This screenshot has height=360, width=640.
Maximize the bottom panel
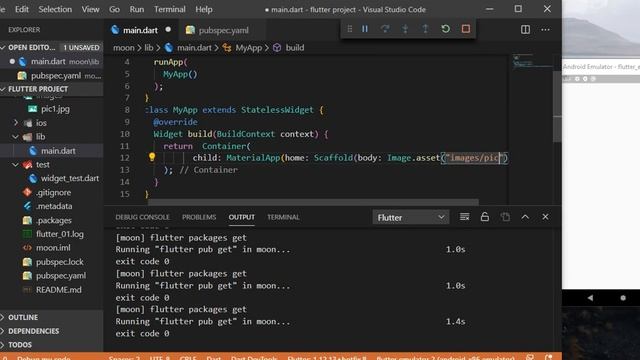525,217
